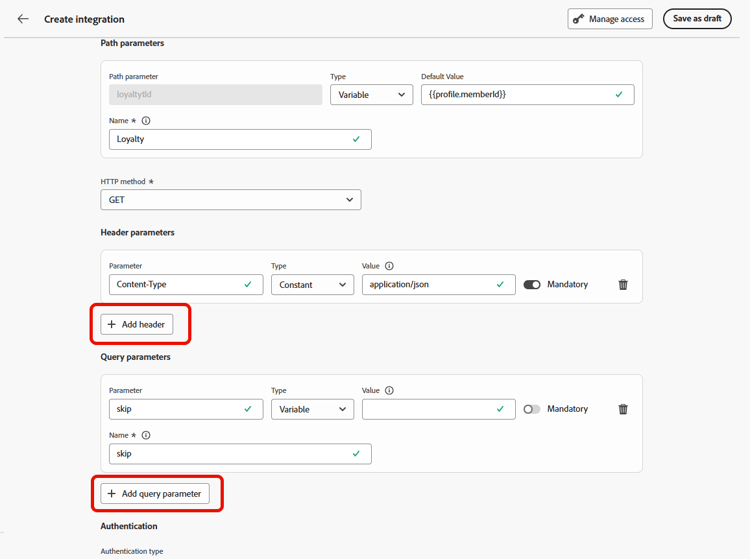The width and height of the screenshot is (750, 559).
Task: Click the Add header button
Action: (x=137, y=324)
